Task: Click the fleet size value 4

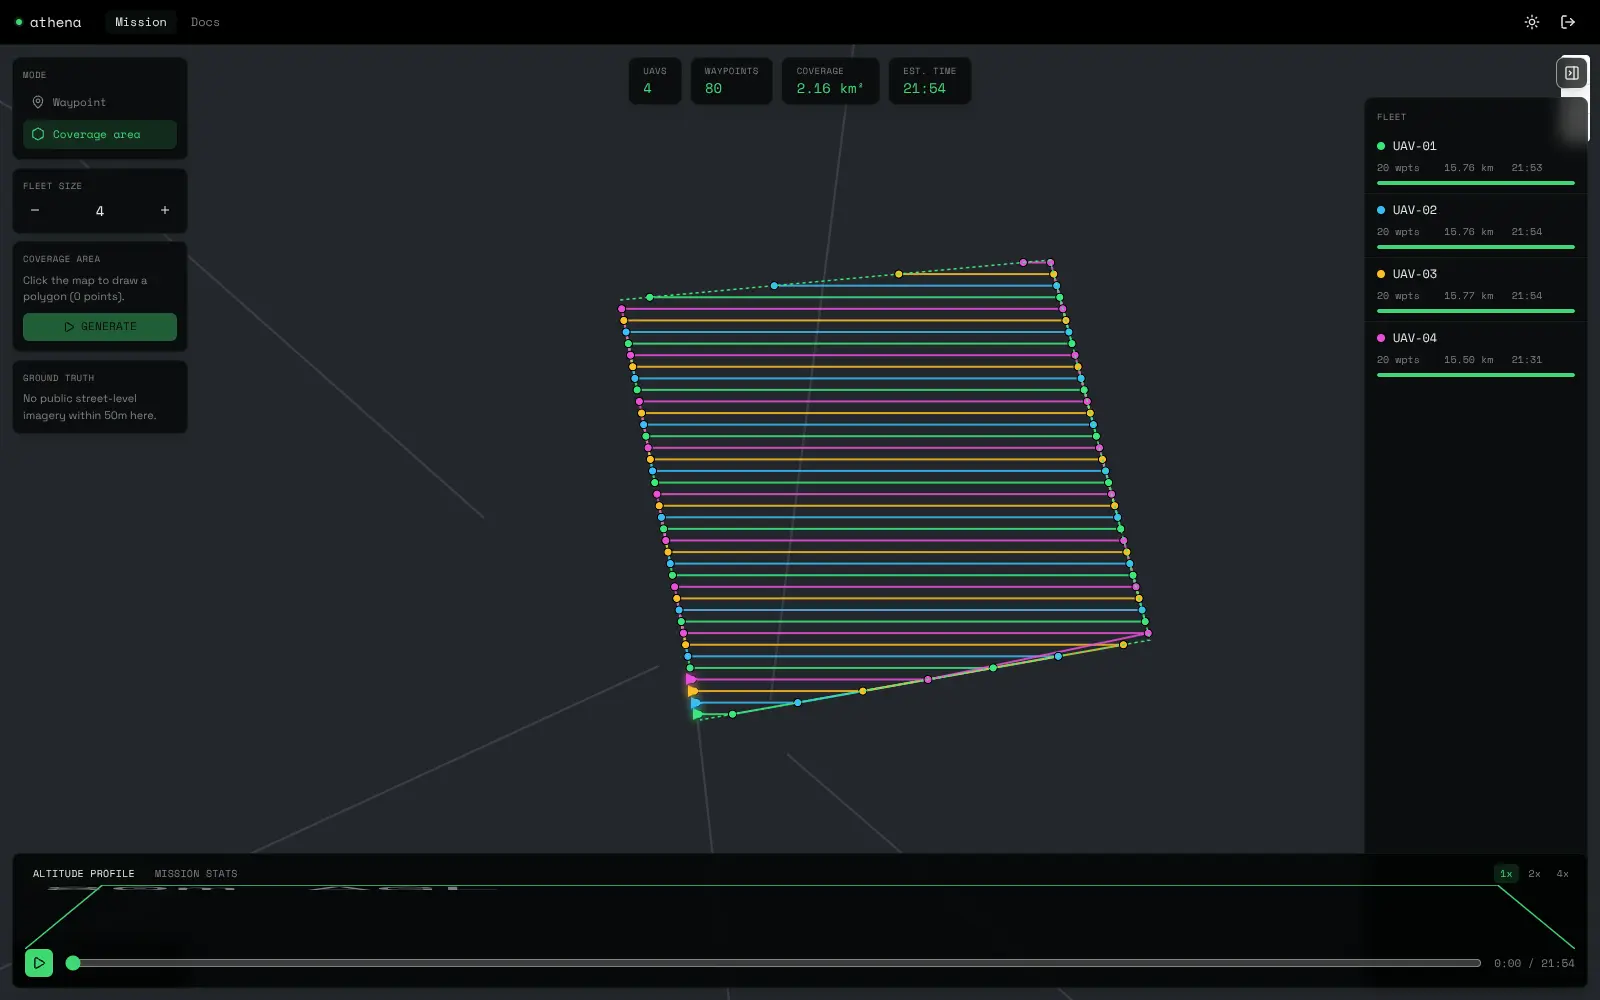Action: click(x=100, y=211)
